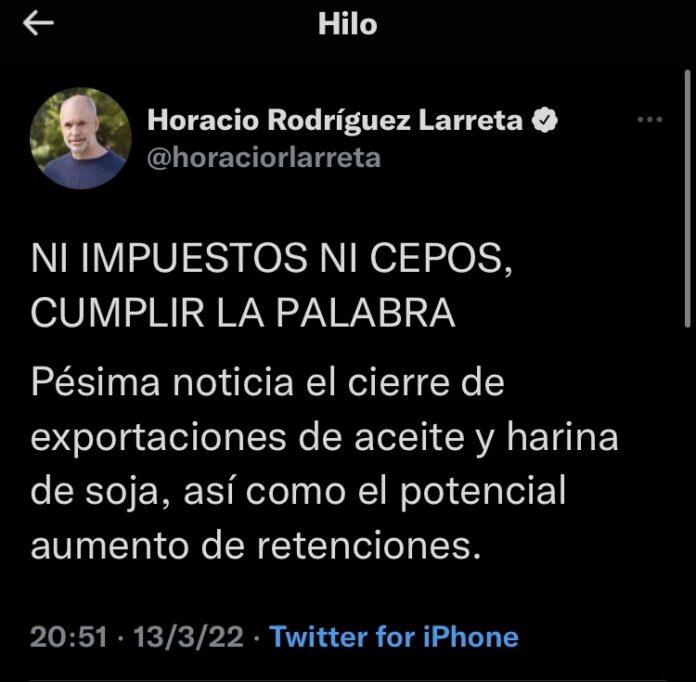Open the three-dot more options menu
This screenshot has width=696, height=682.
tap(650, 119)
